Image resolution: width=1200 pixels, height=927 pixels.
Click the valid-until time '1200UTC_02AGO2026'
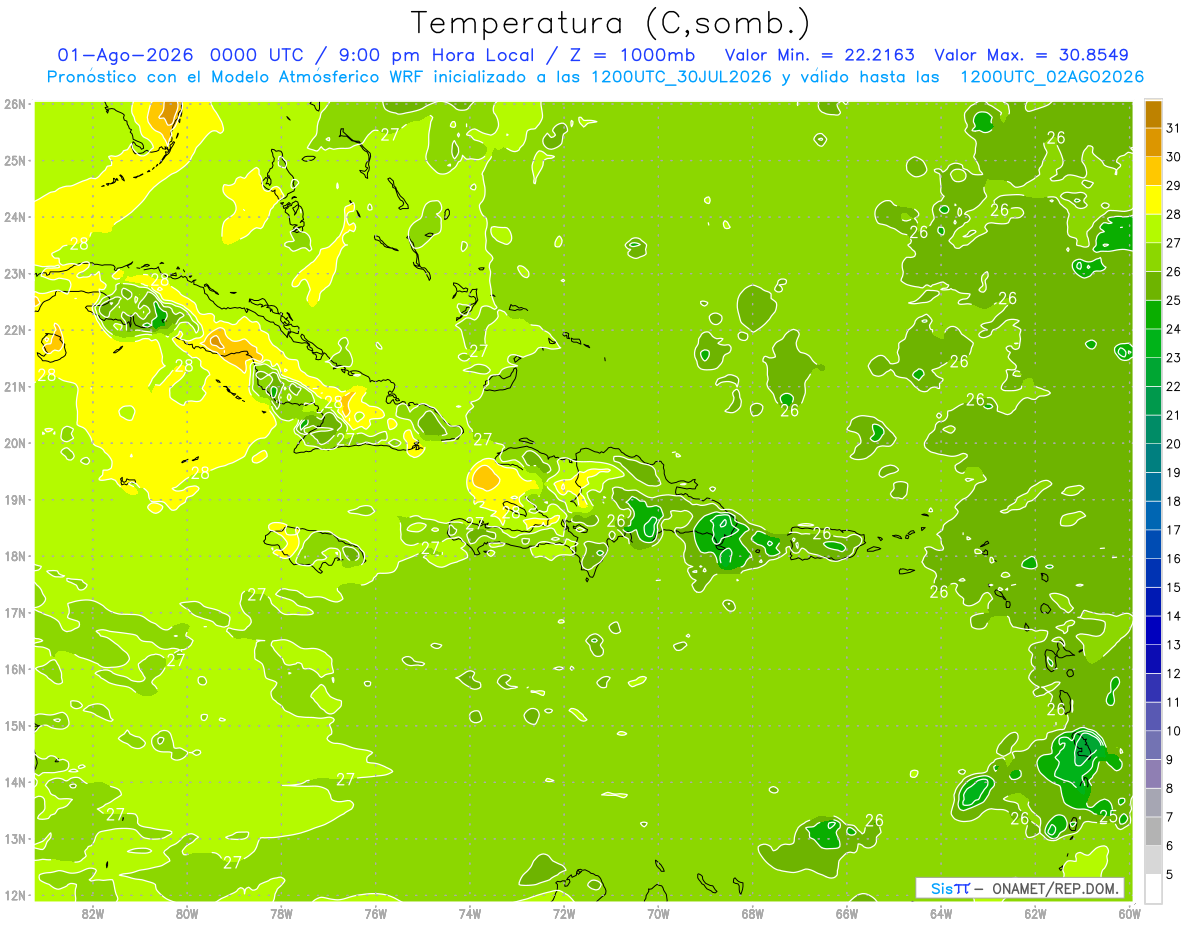tap(1052, 77)
